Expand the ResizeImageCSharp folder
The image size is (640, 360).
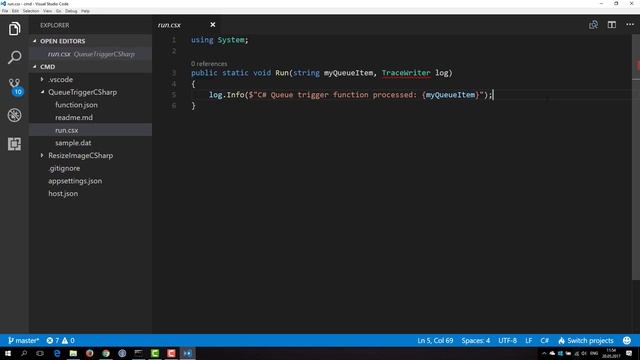click(42, 156)
